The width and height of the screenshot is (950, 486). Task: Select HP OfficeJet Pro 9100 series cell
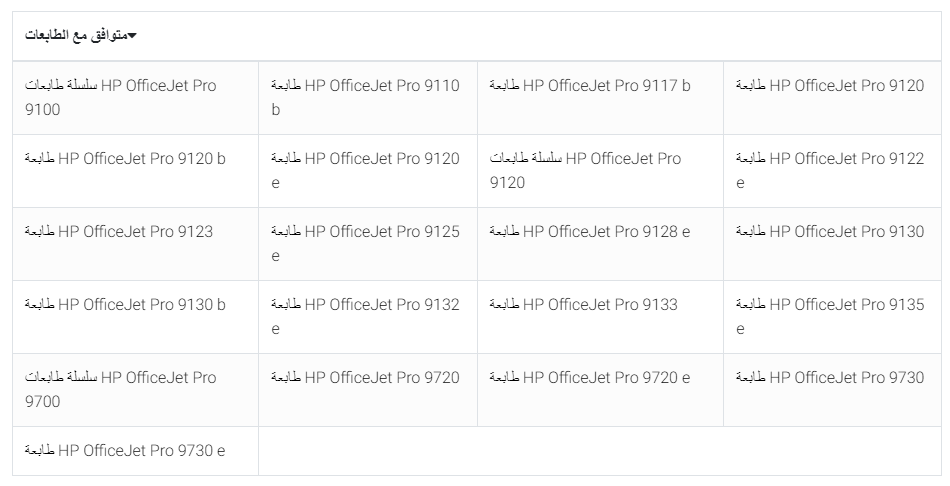120,97
